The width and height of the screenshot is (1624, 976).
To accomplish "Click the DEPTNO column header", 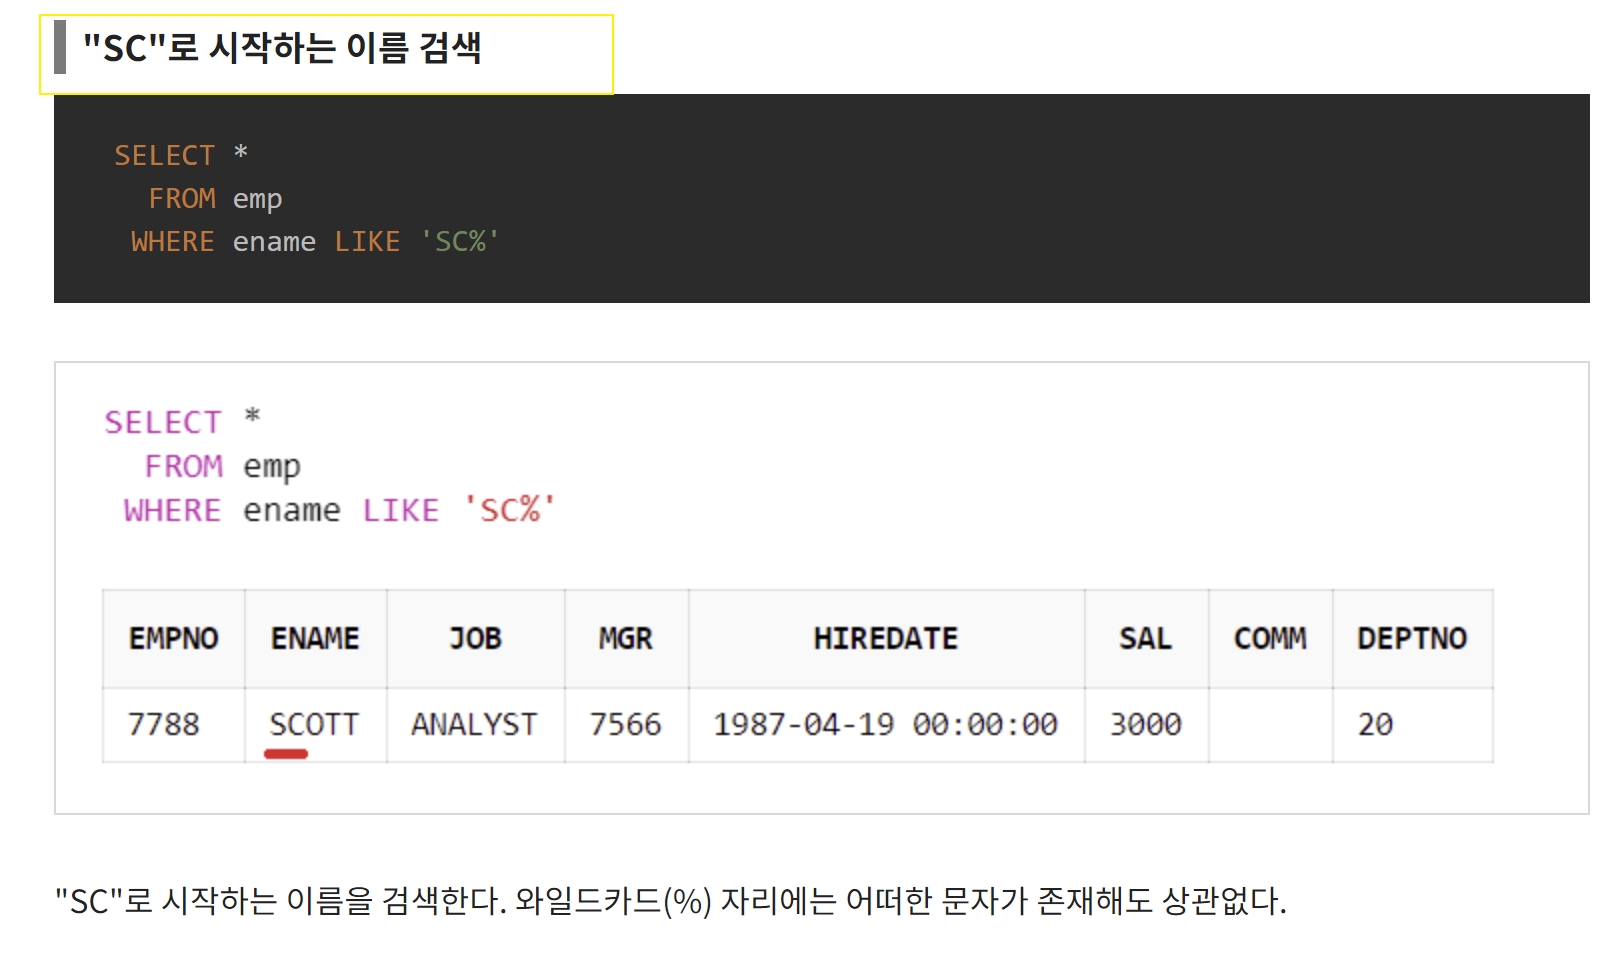I will [x=1412, y=639].
